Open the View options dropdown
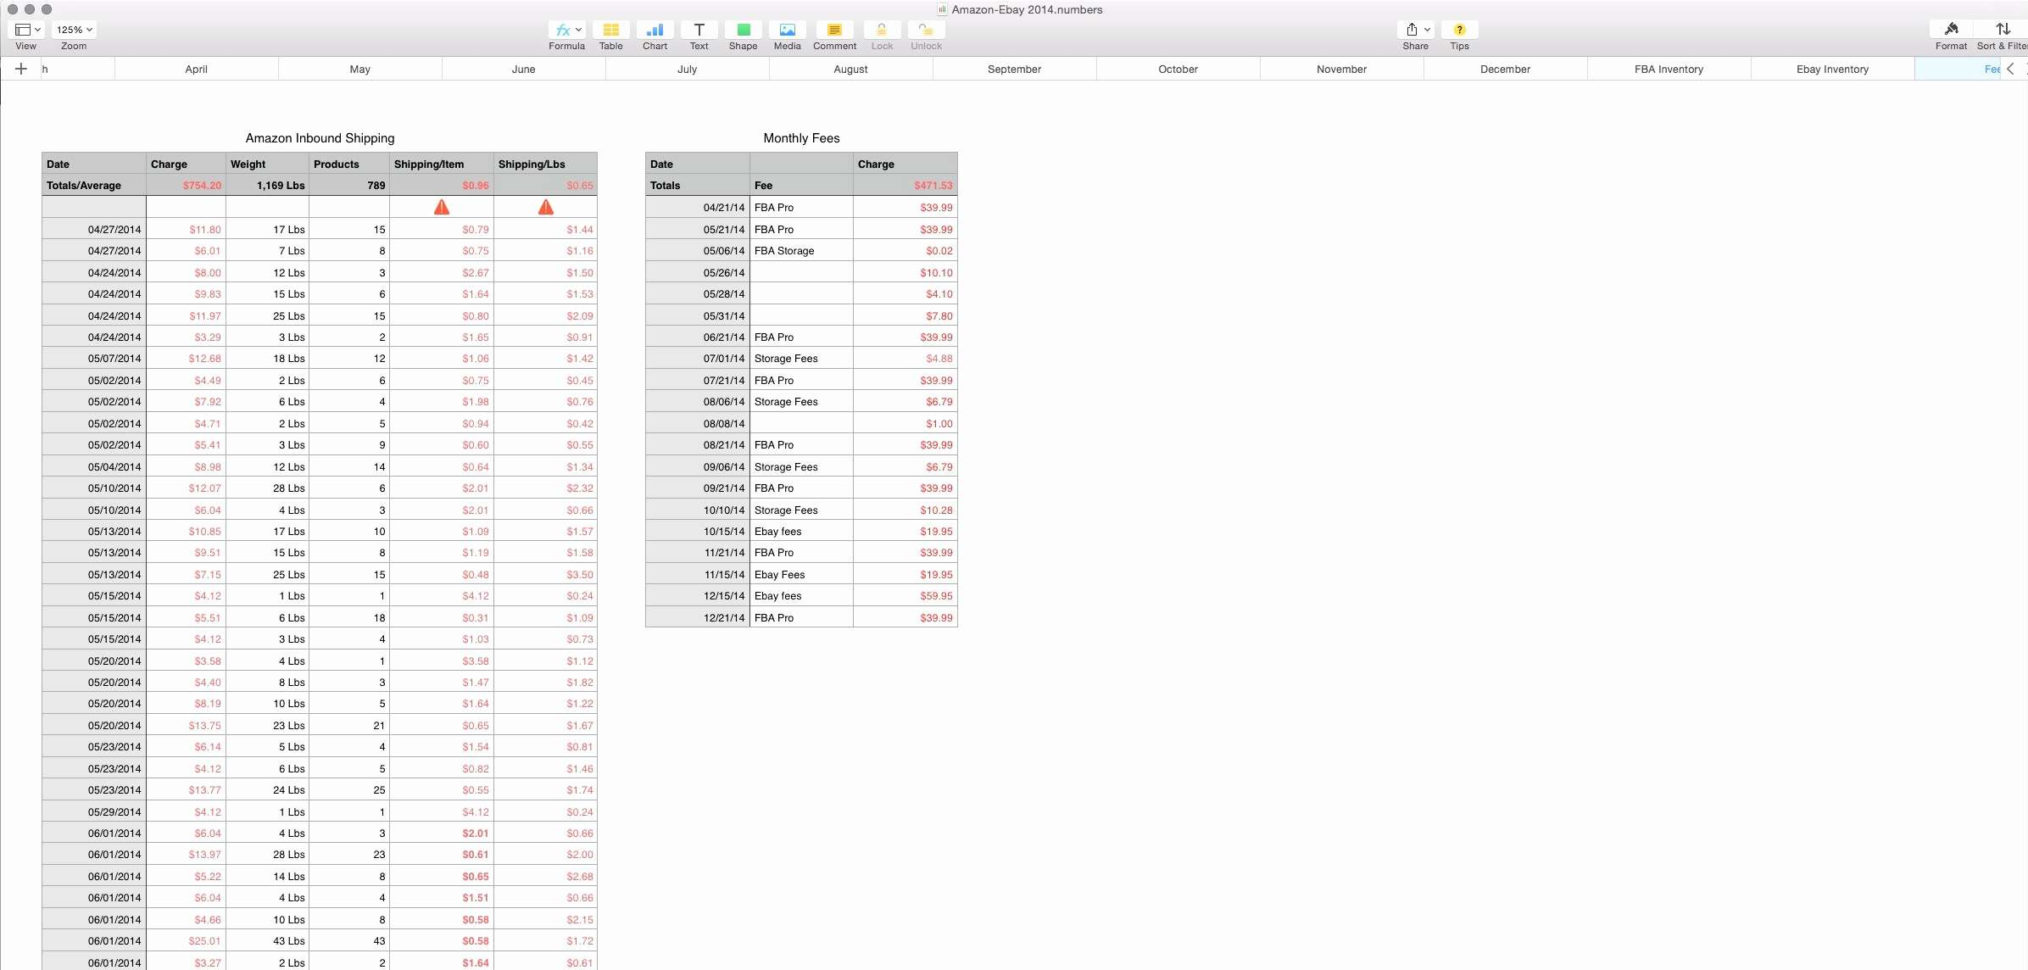 (x=27, y=29)
